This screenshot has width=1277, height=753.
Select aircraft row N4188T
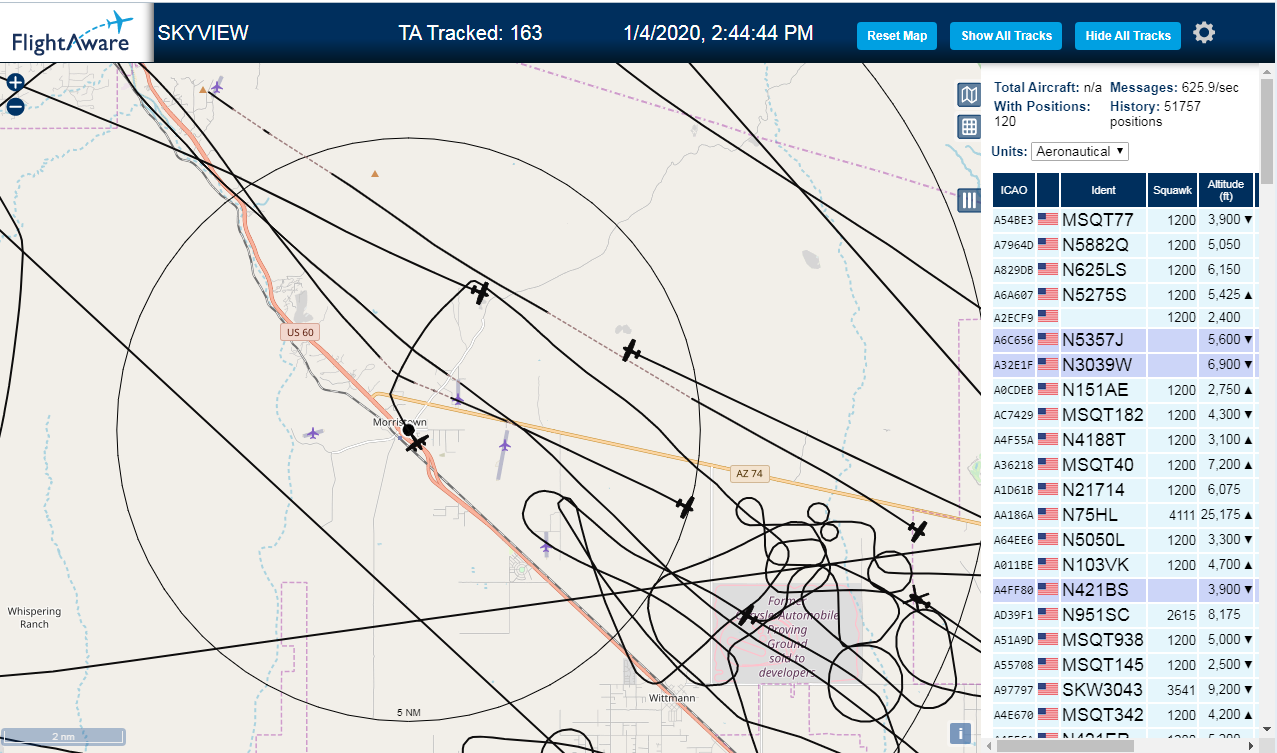click(x=1124, y=440)
